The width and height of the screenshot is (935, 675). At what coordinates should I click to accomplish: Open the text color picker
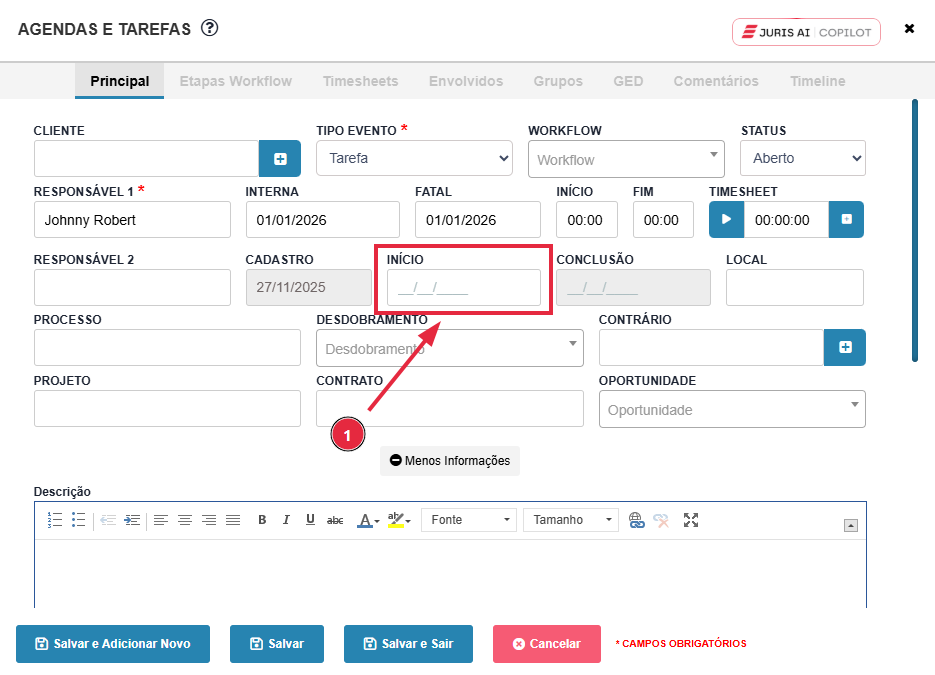pos(366,520)
